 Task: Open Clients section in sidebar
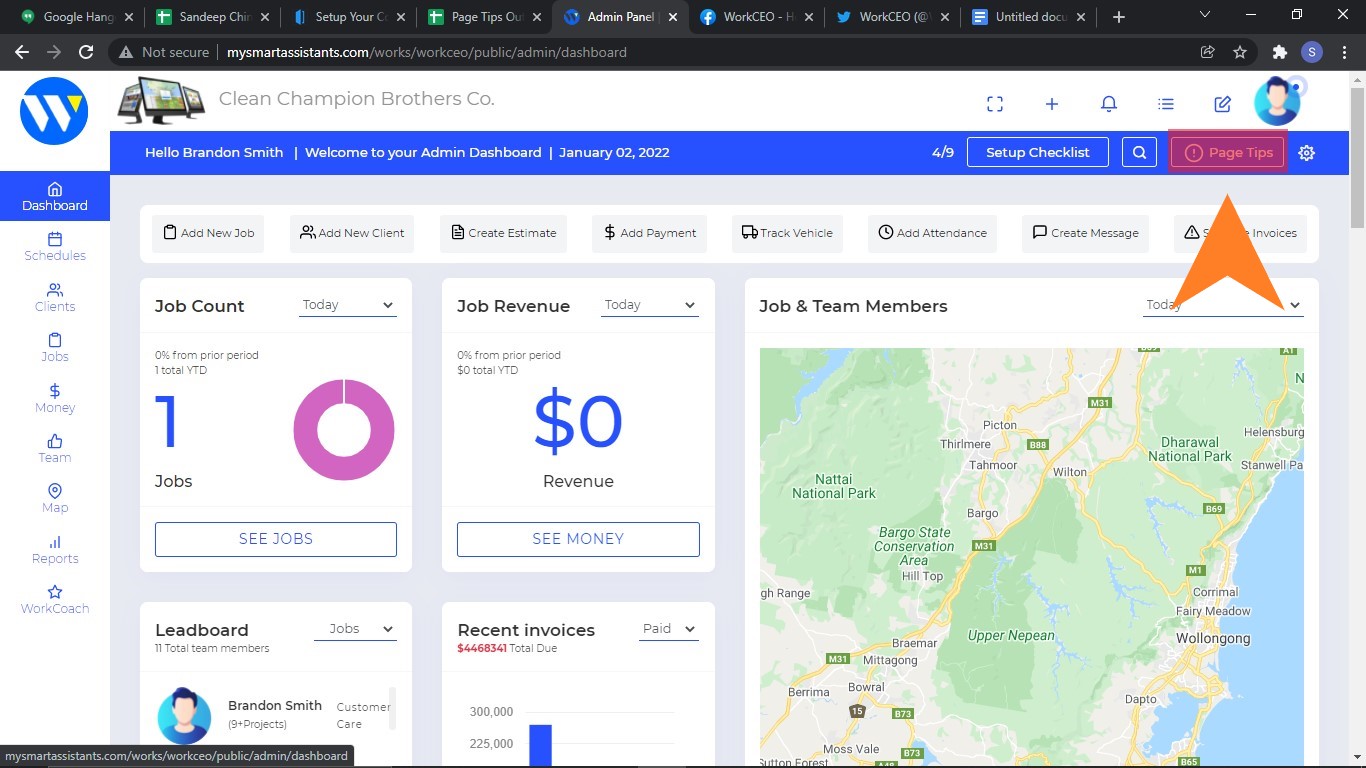tap(55, 297)
